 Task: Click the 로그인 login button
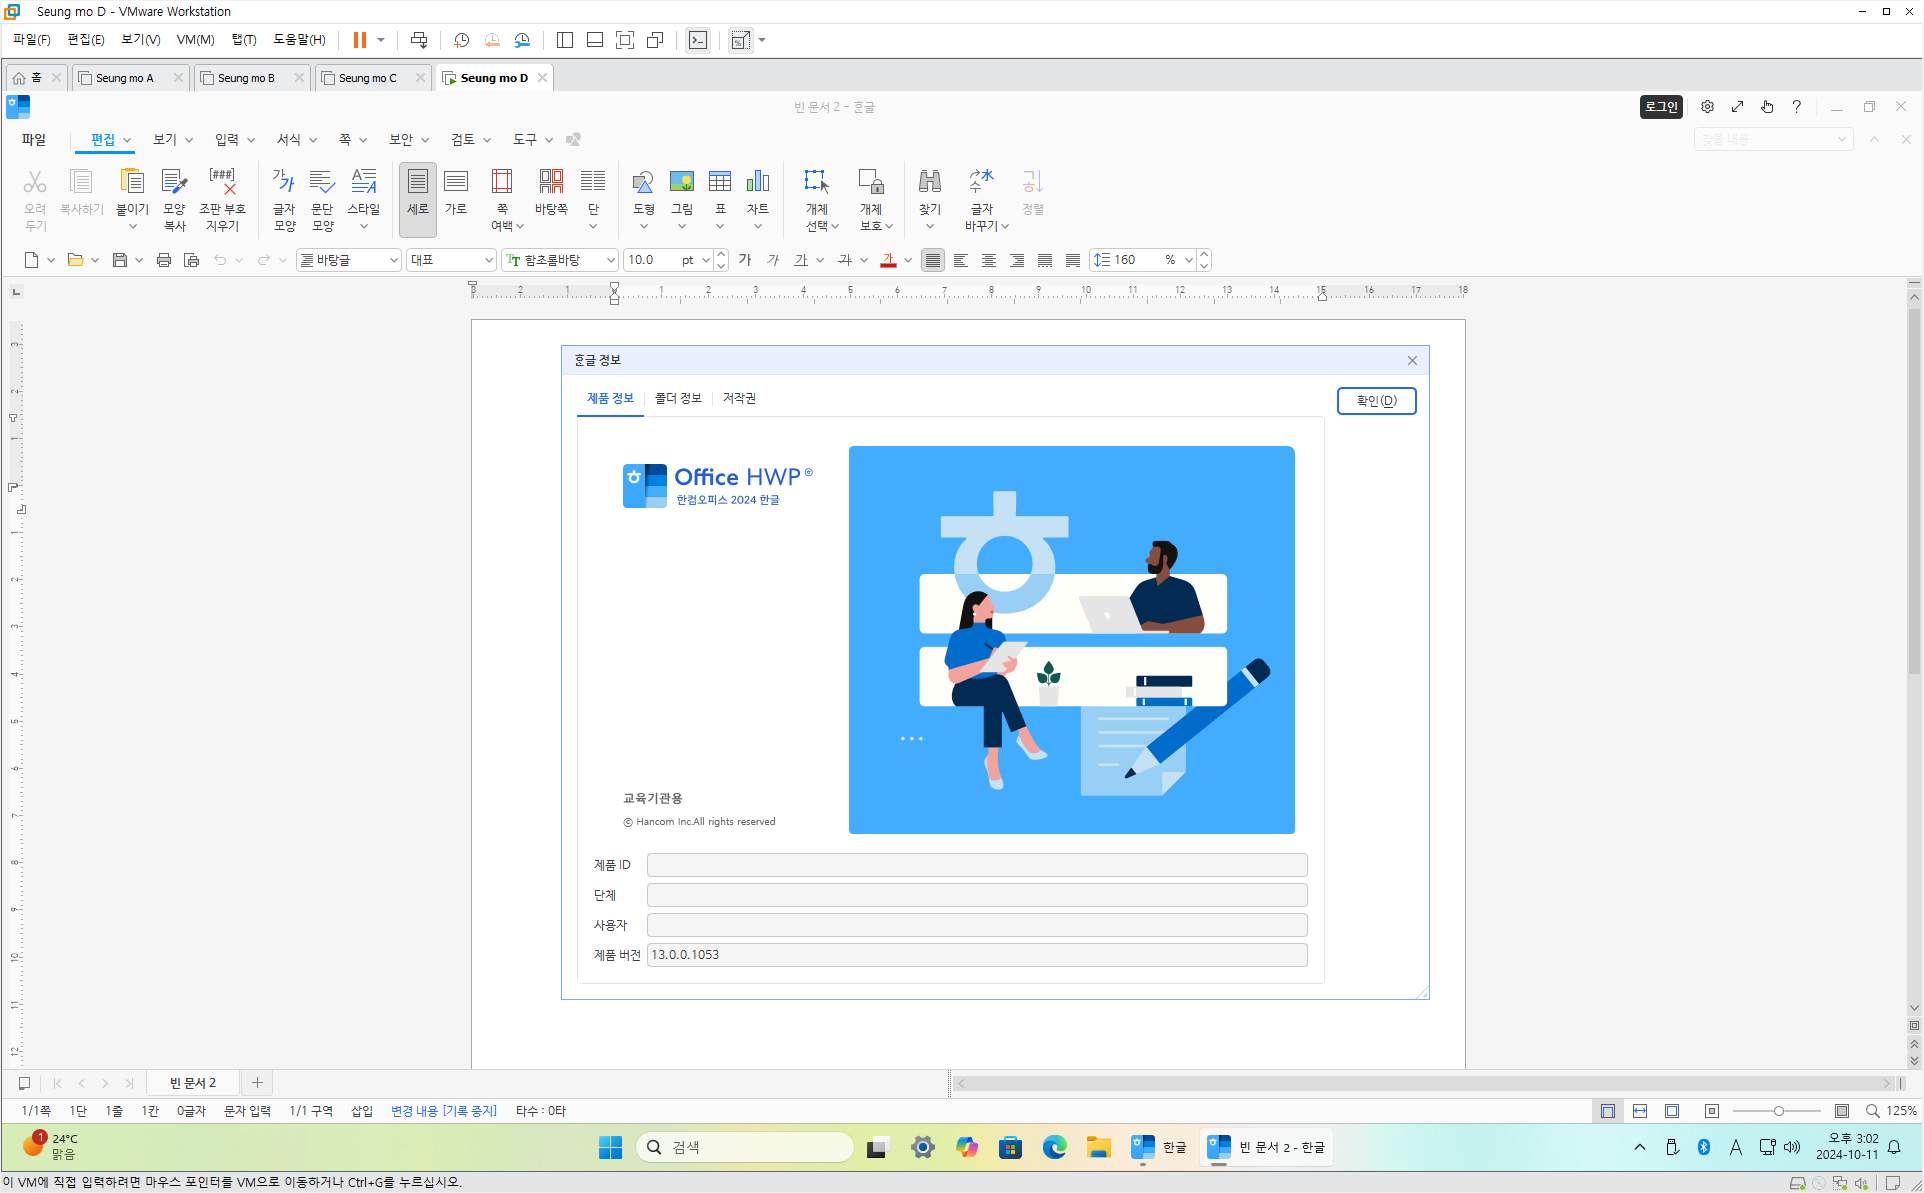click(1661, 107)
